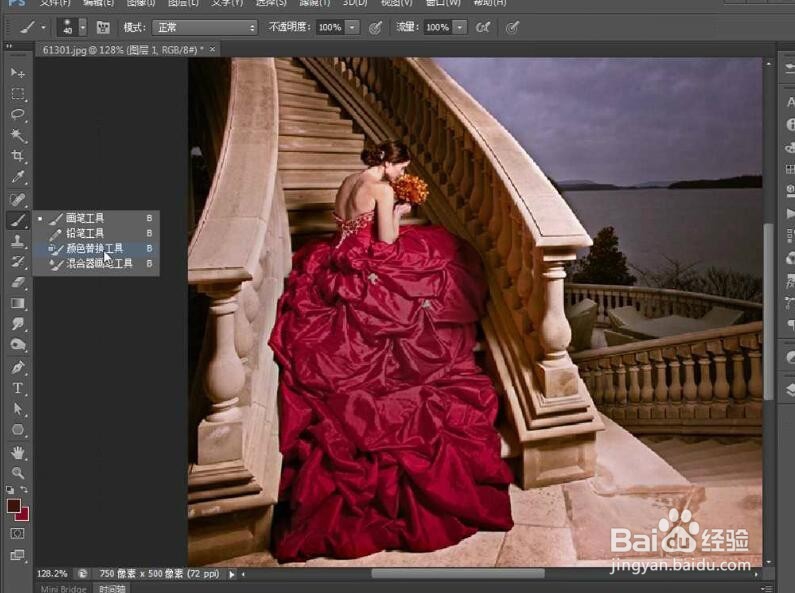Open the 流量 slider dropdown arrow
This screenshot has width=795, height=593.
click(x=459, y=27)
